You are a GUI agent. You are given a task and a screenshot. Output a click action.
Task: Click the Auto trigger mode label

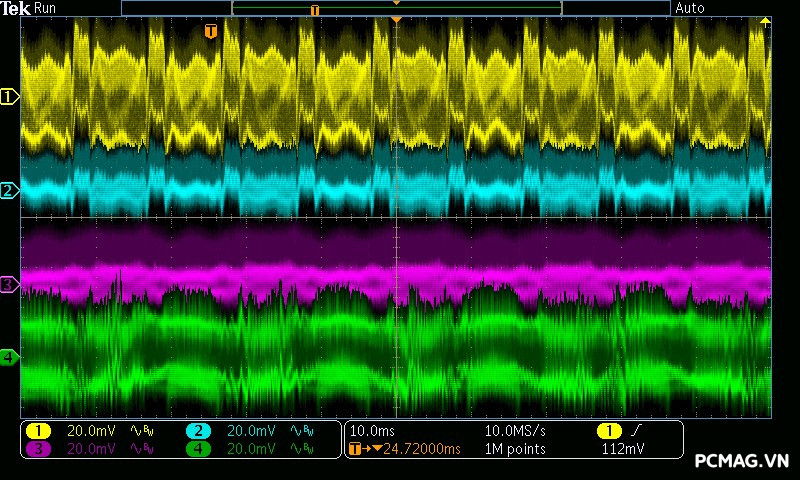tap(690, 8)
